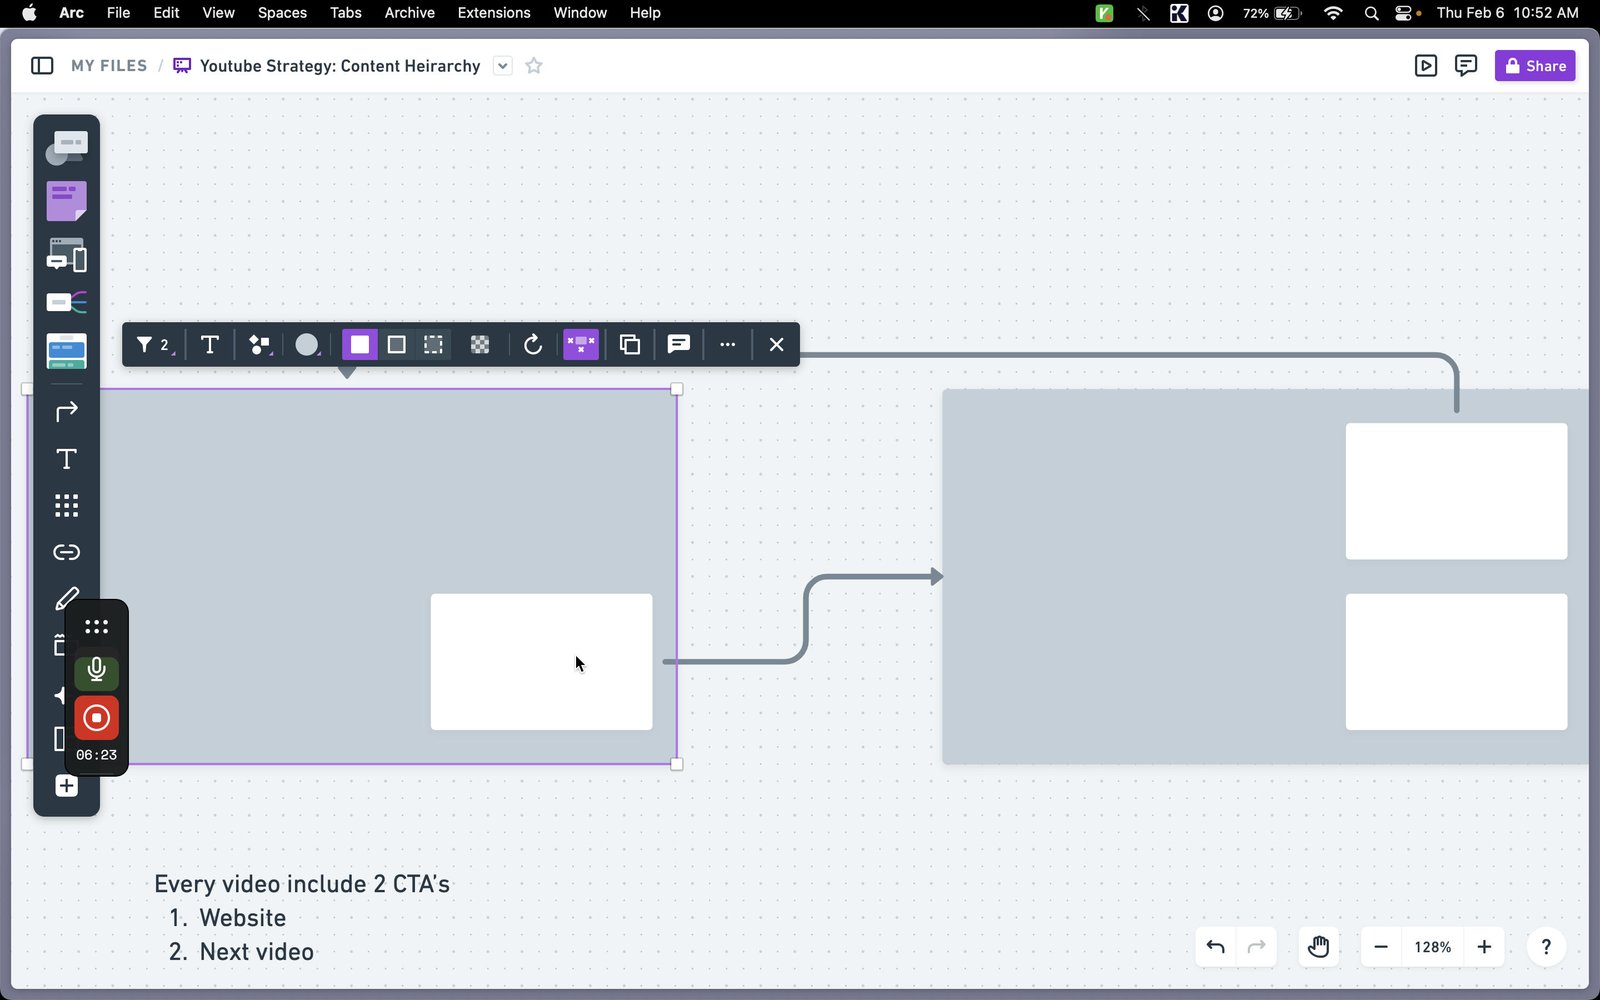Image resolution: width=1600 pixels, height=1000 pixels.
Task: Open the change shape type dropdown
Action: [260, 345]
